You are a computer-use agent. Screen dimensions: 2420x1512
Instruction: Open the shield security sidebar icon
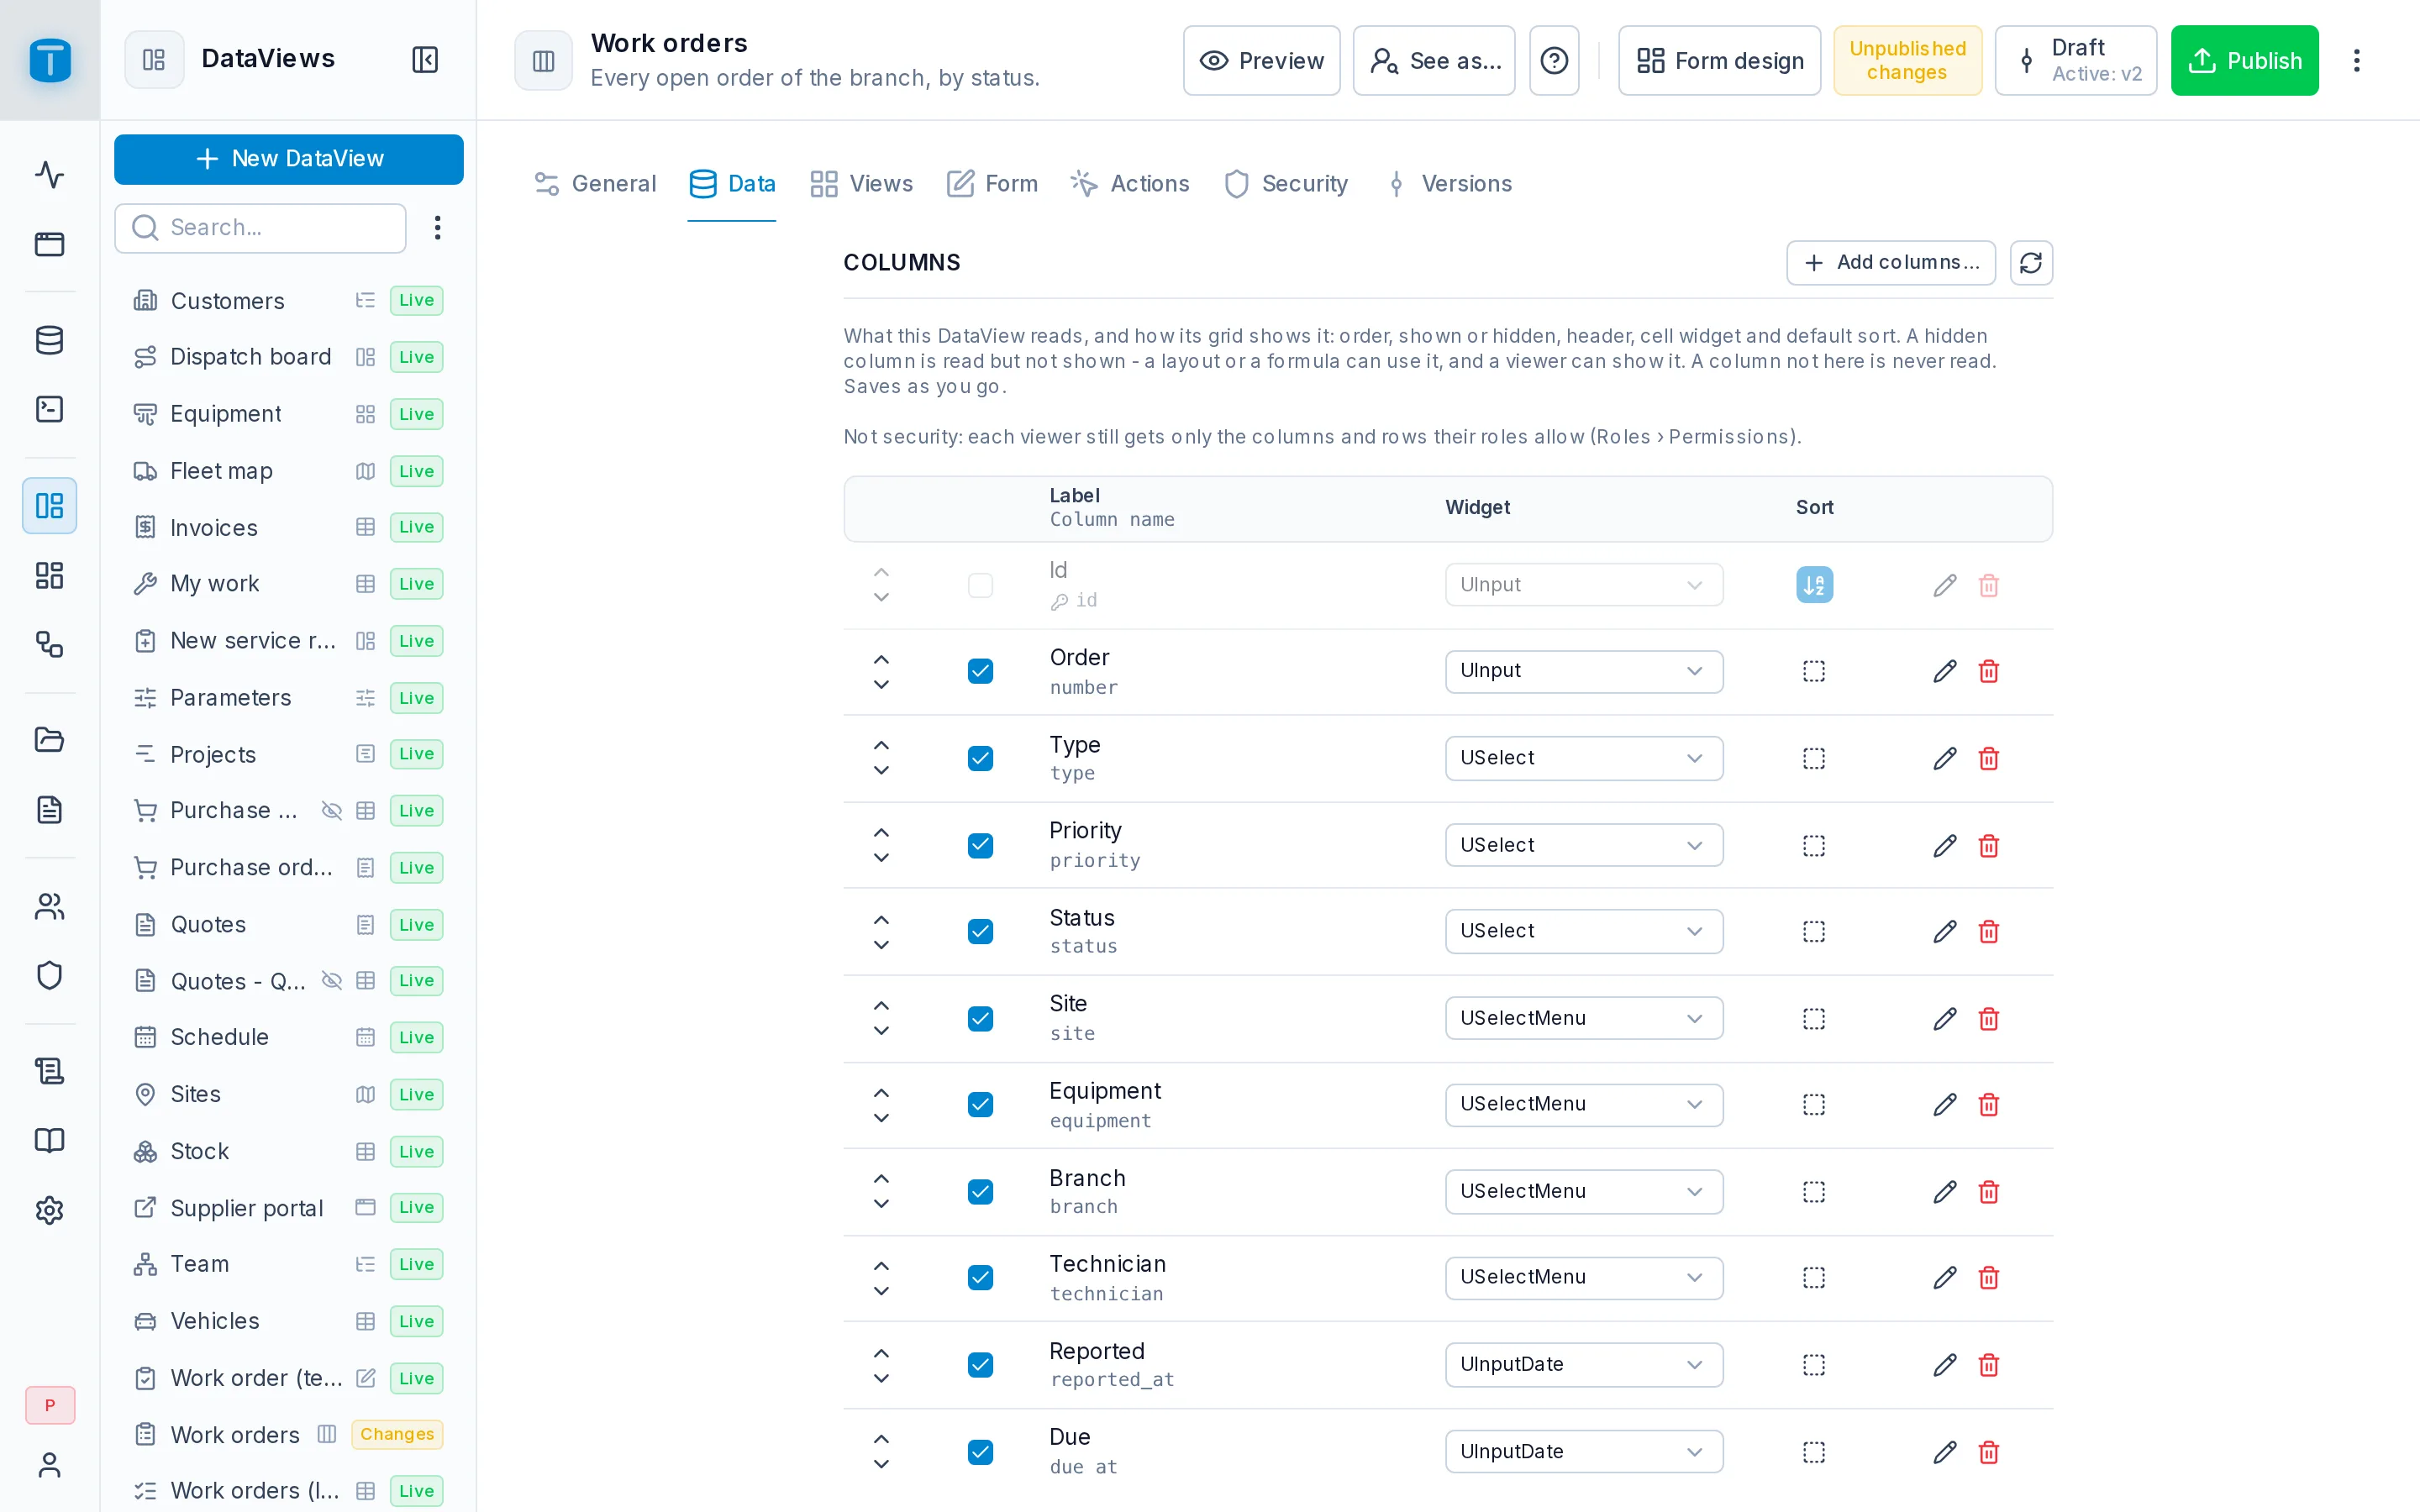49,975
